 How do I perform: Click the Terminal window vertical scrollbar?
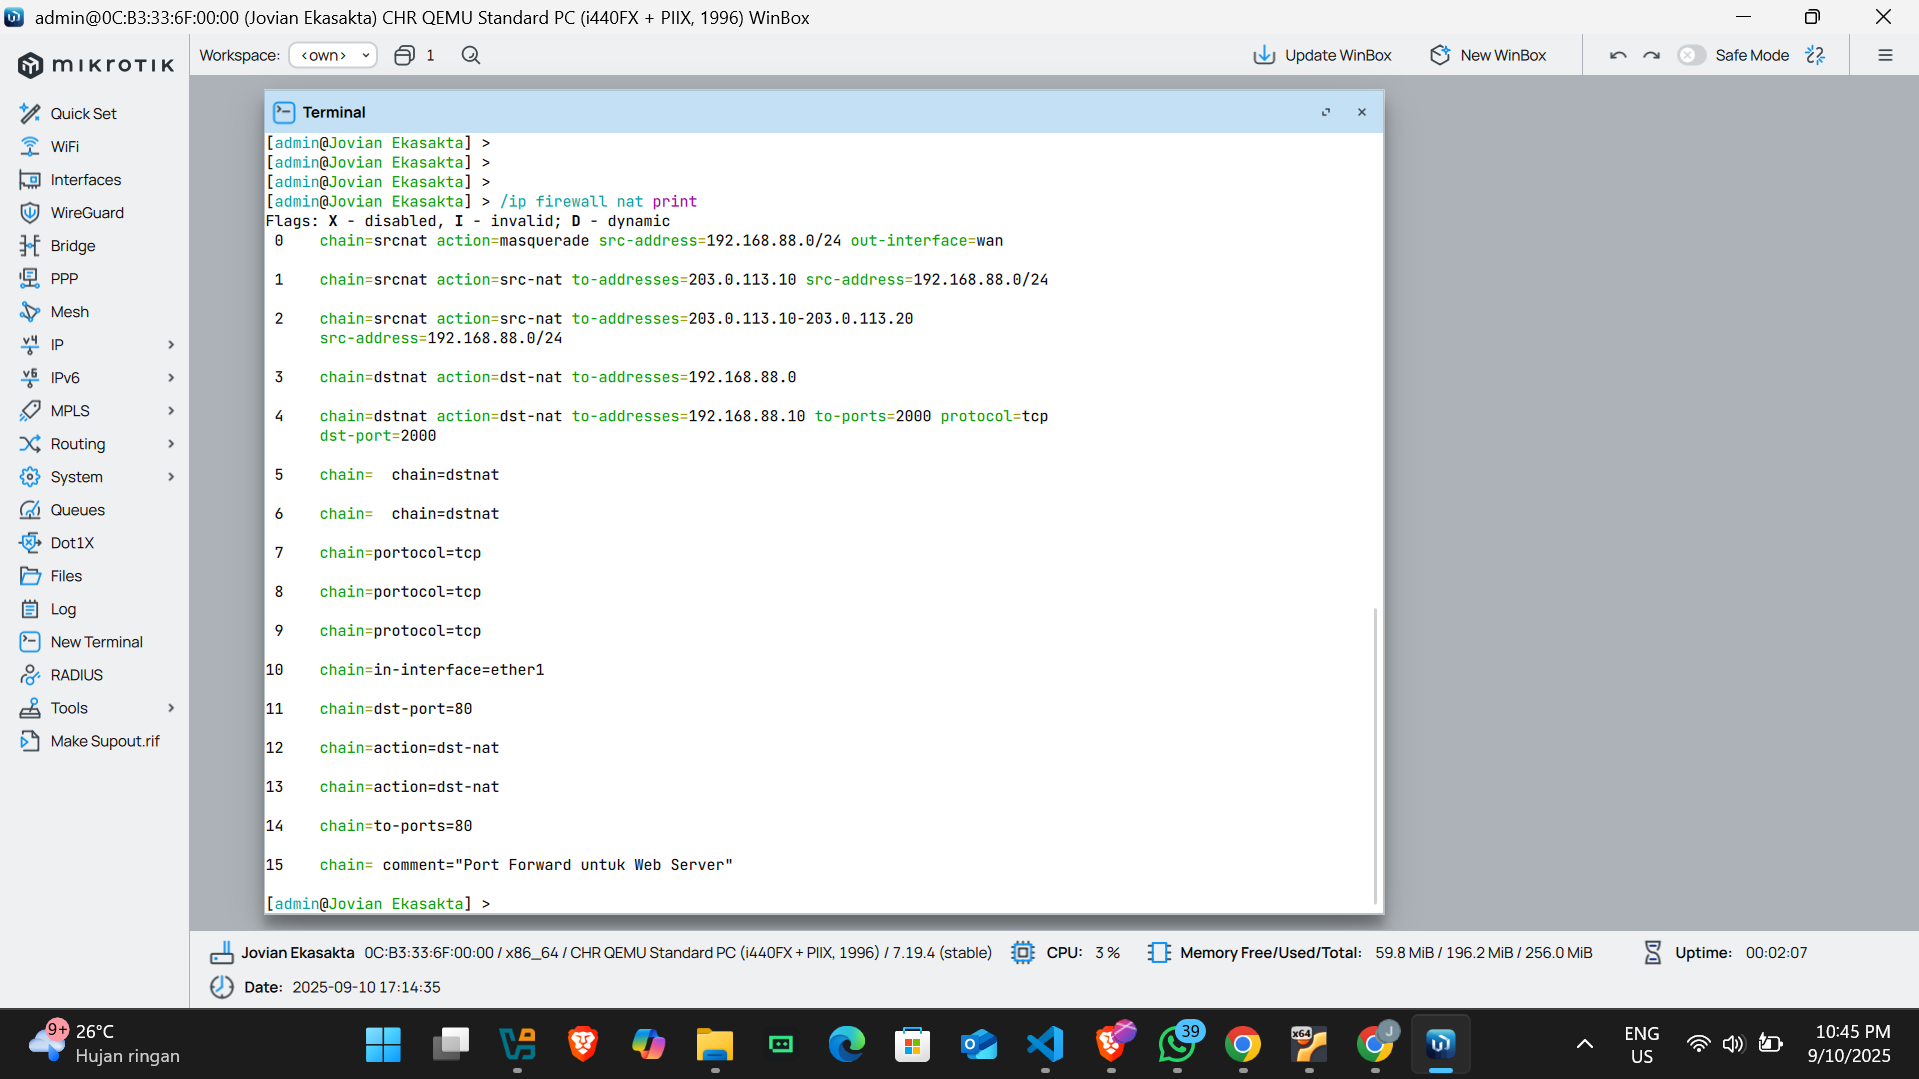(1376, 755)
